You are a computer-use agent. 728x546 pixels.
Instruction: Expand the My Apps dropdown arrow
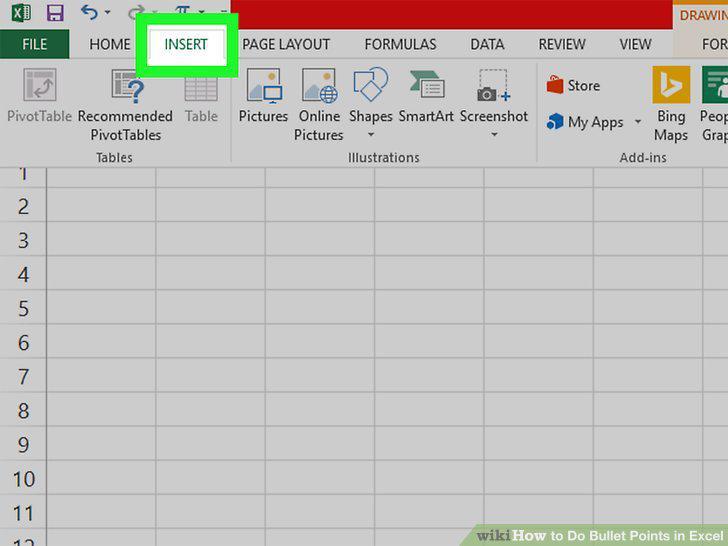pos(638,122)
